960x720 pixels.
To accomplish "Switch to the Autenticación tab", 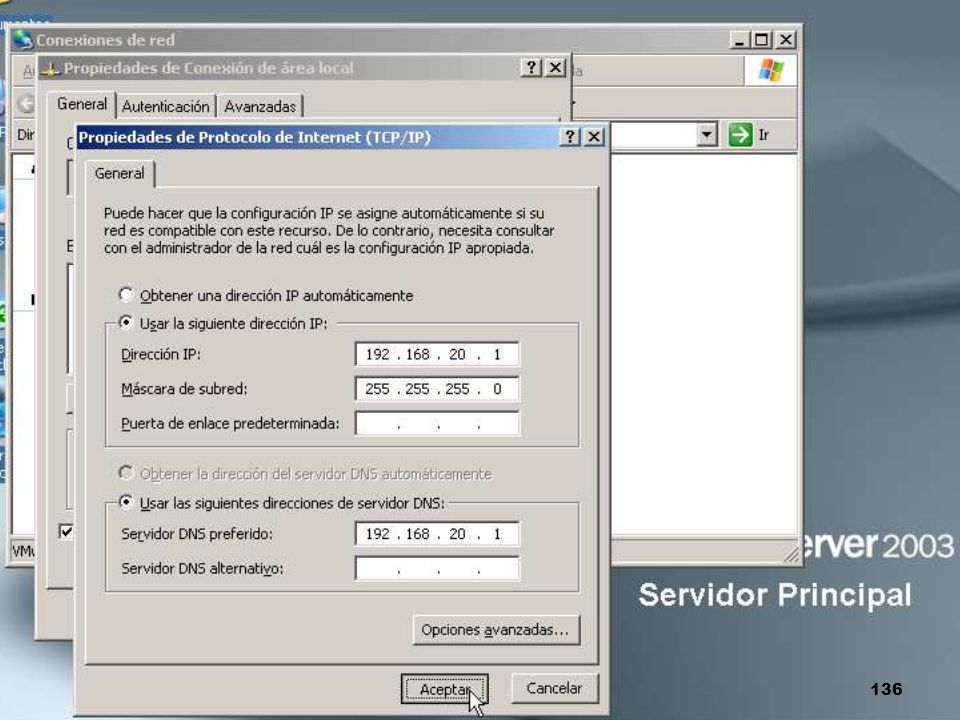I will 165,107.
